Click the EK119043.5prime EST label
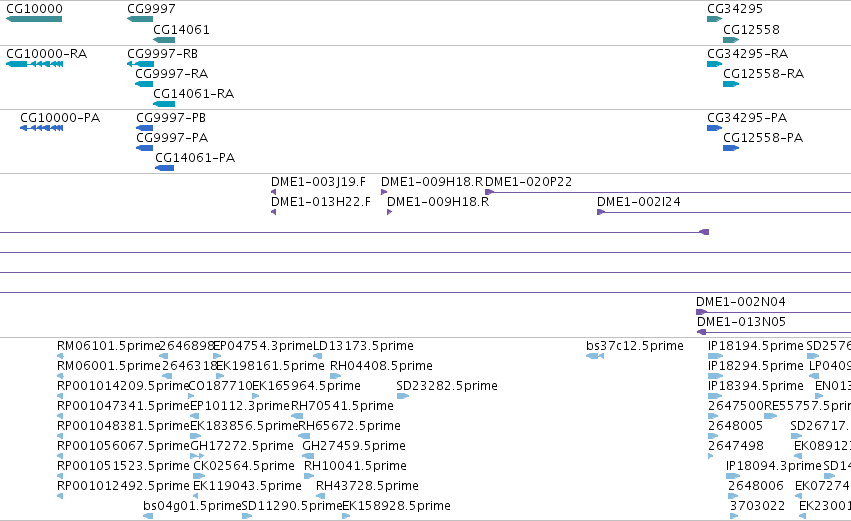 [x=247, y=486]
